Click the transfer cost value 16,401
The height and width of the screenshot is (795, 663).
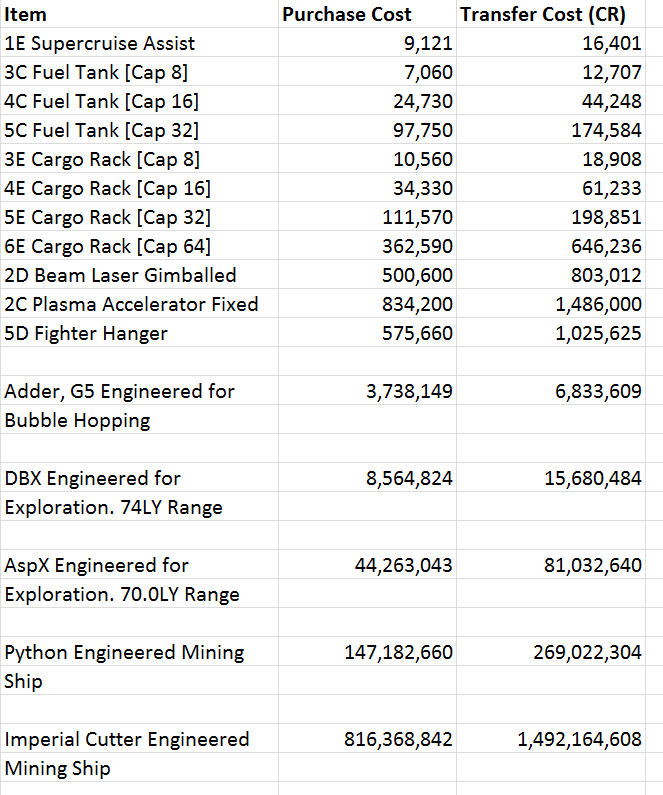pos(611,43)
